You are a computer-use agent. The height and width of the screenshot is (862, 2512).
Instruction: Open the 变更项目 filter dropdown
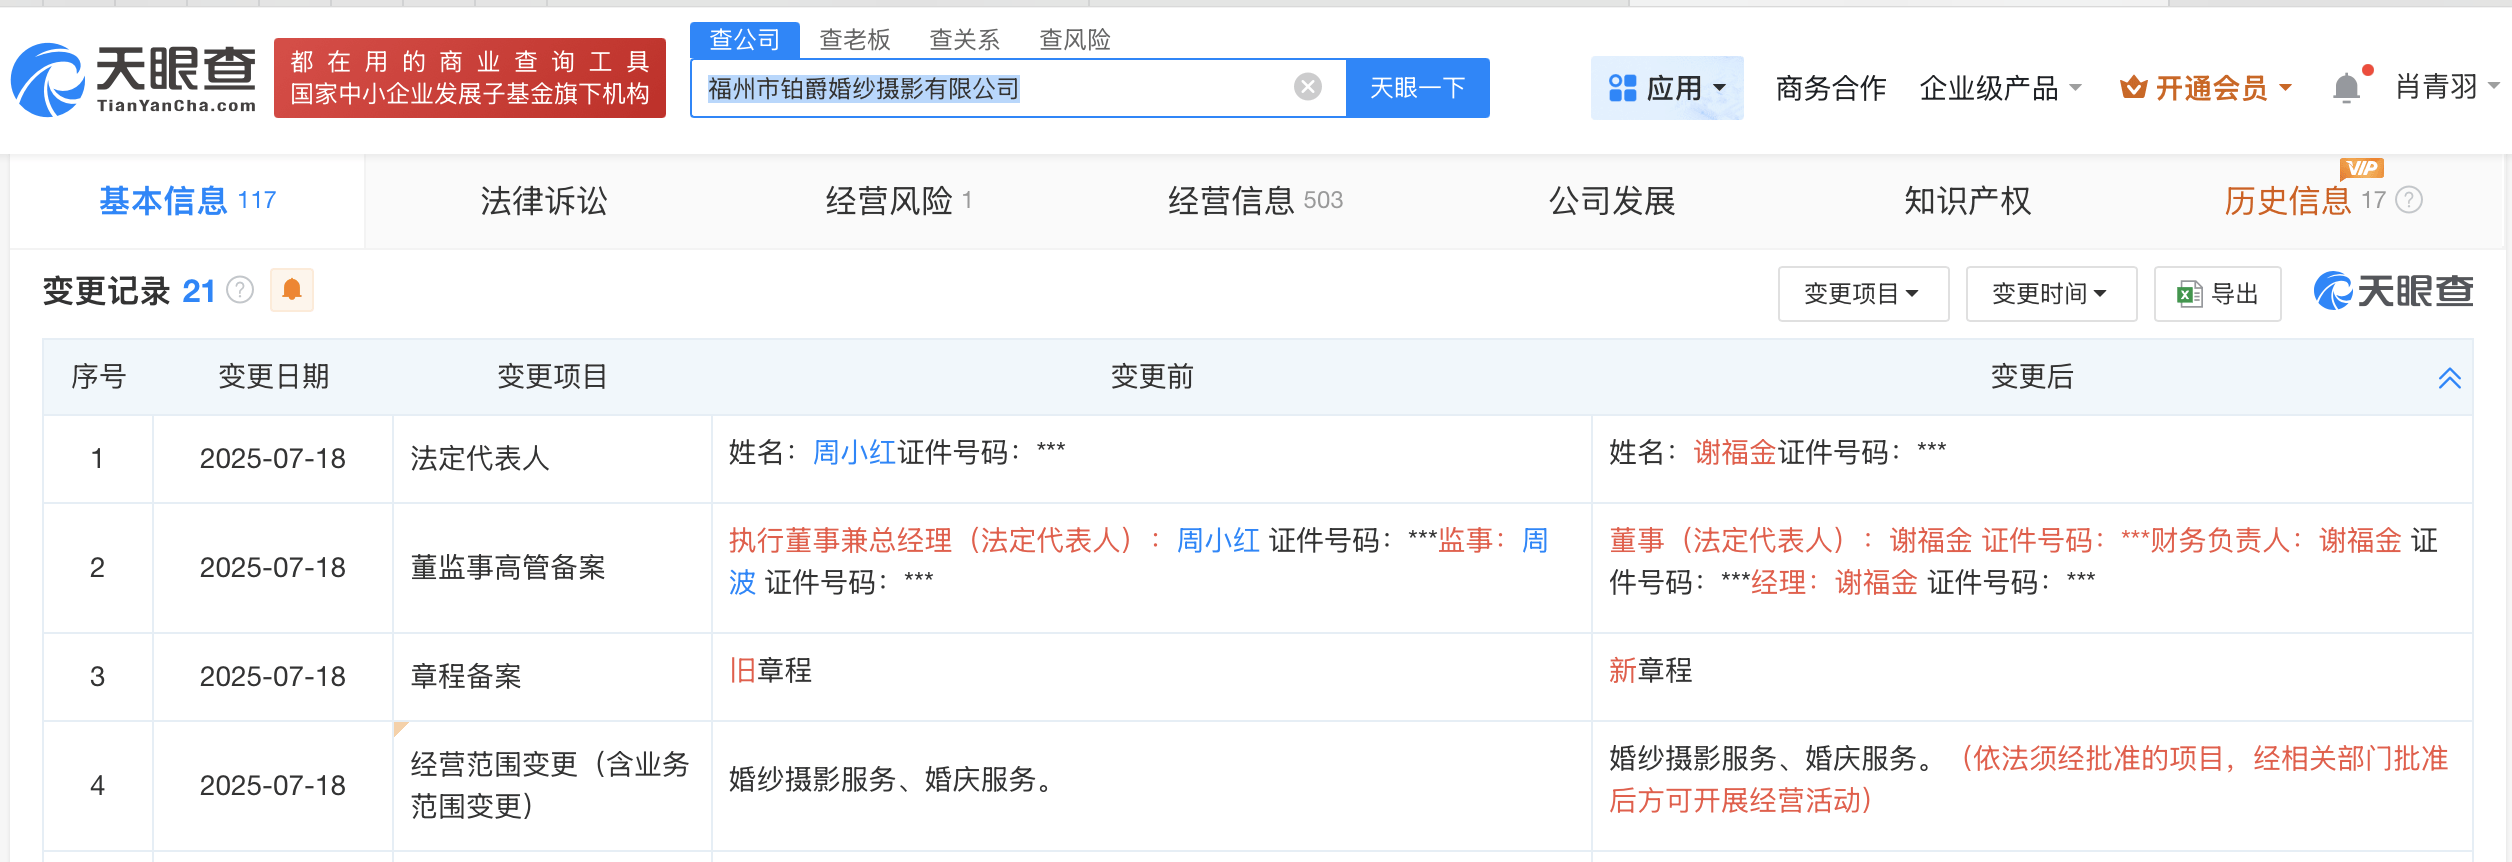pyautogui.click(x=1863, y=294)
